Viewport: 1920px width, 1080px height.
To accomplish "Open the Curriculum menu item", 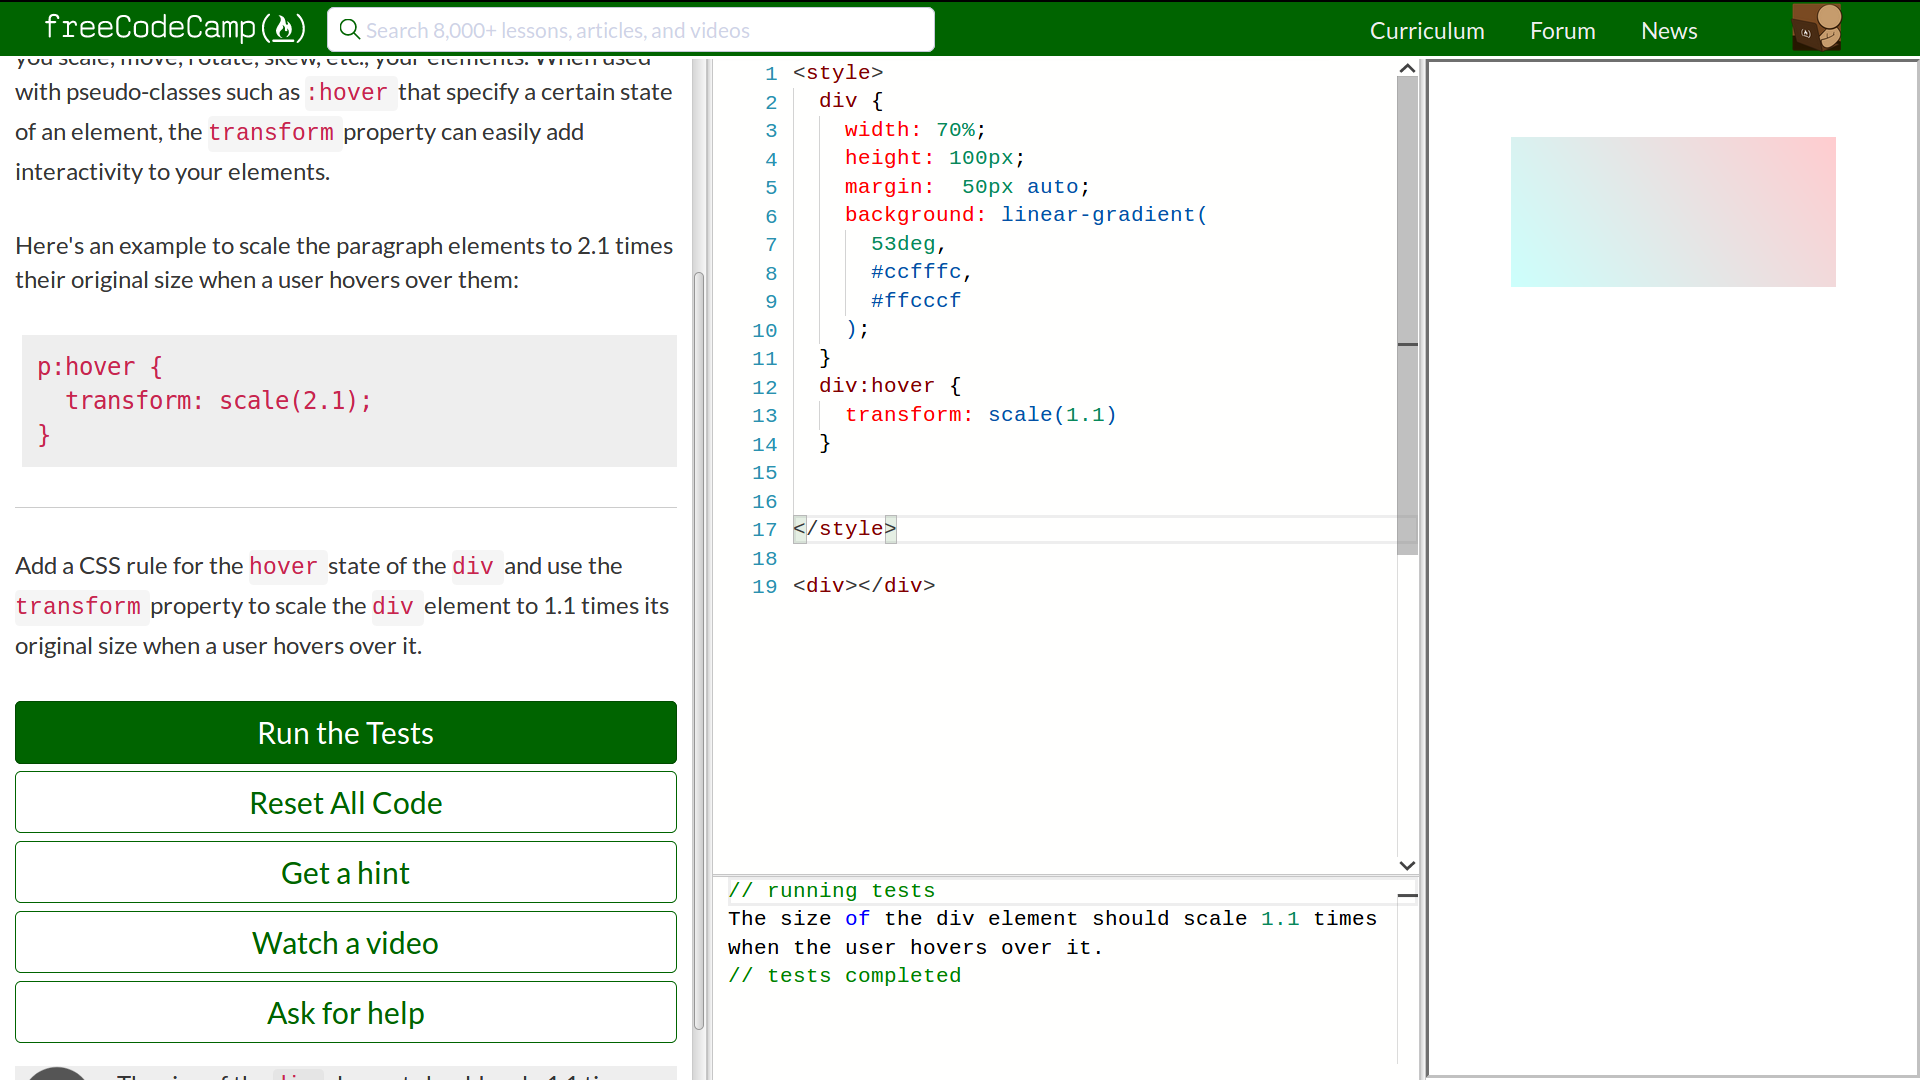I will pos(1426,31).
